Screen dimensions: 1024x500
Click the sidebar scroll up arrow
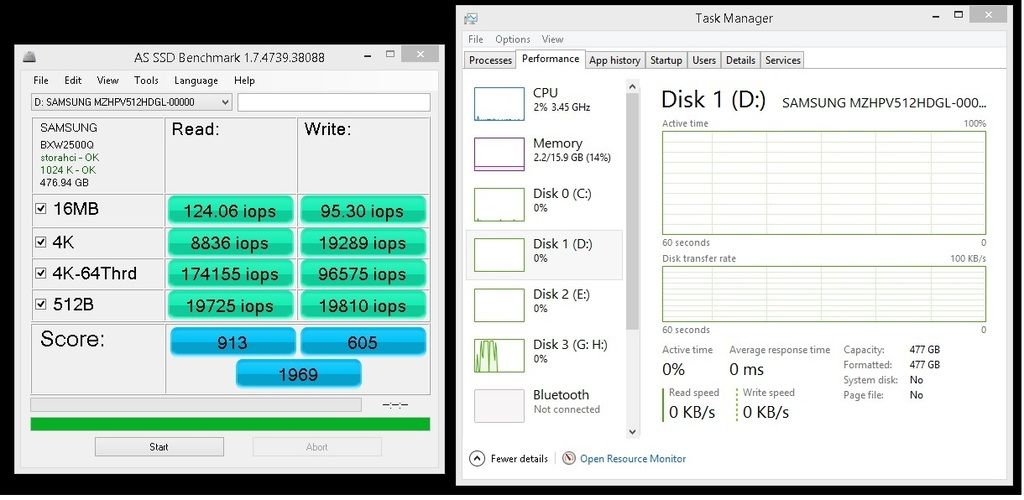pyautogui.click(x=632, y=86)
